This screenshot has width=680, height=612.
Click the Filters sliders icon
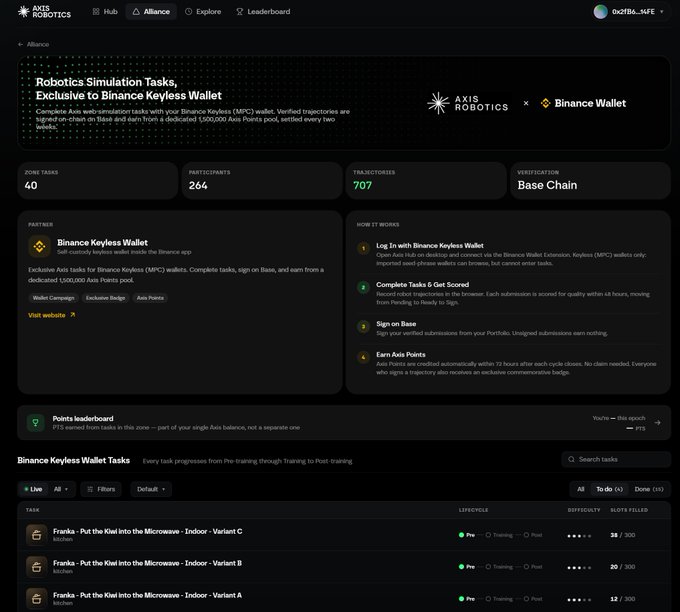tap(90, 489)
